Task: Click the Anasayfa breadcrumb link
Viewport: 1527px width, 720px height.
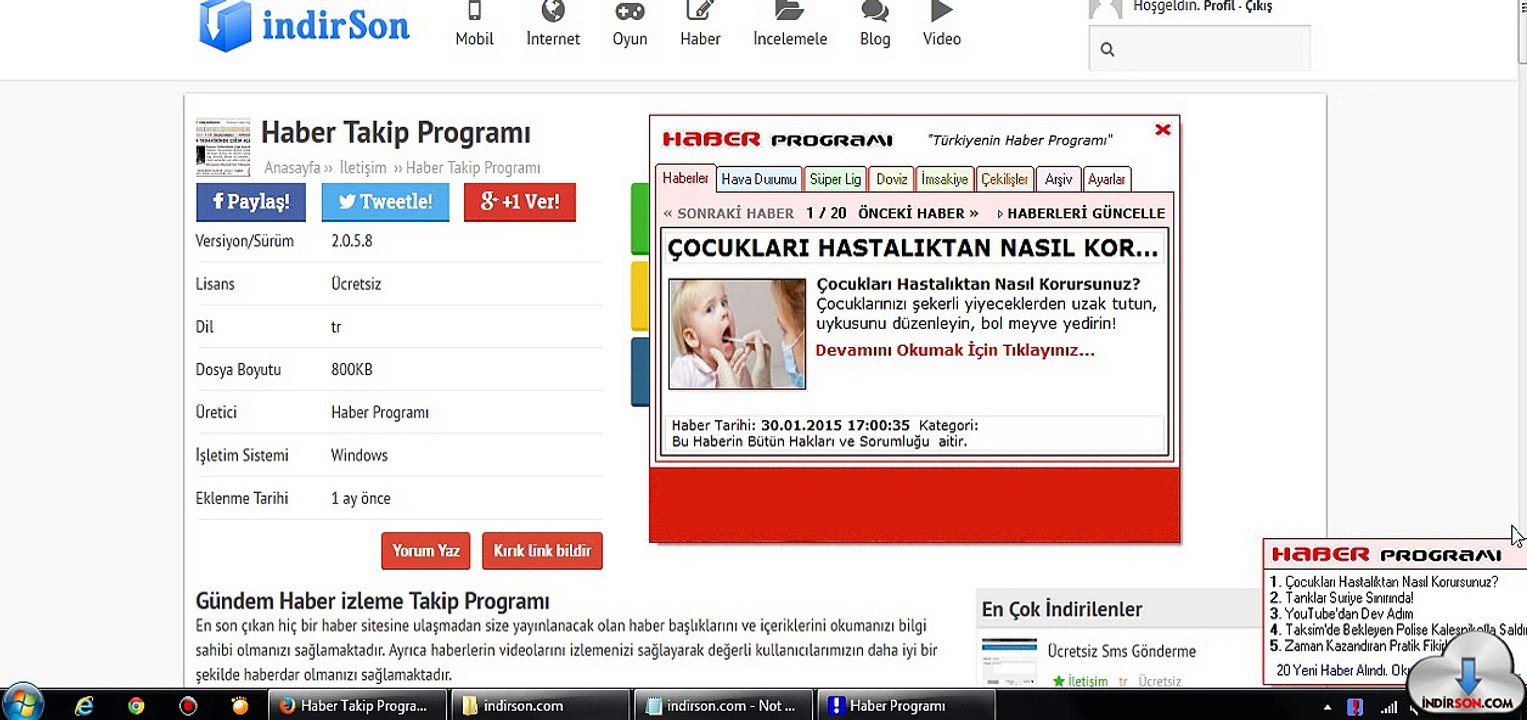Action: tap(292, 168)
